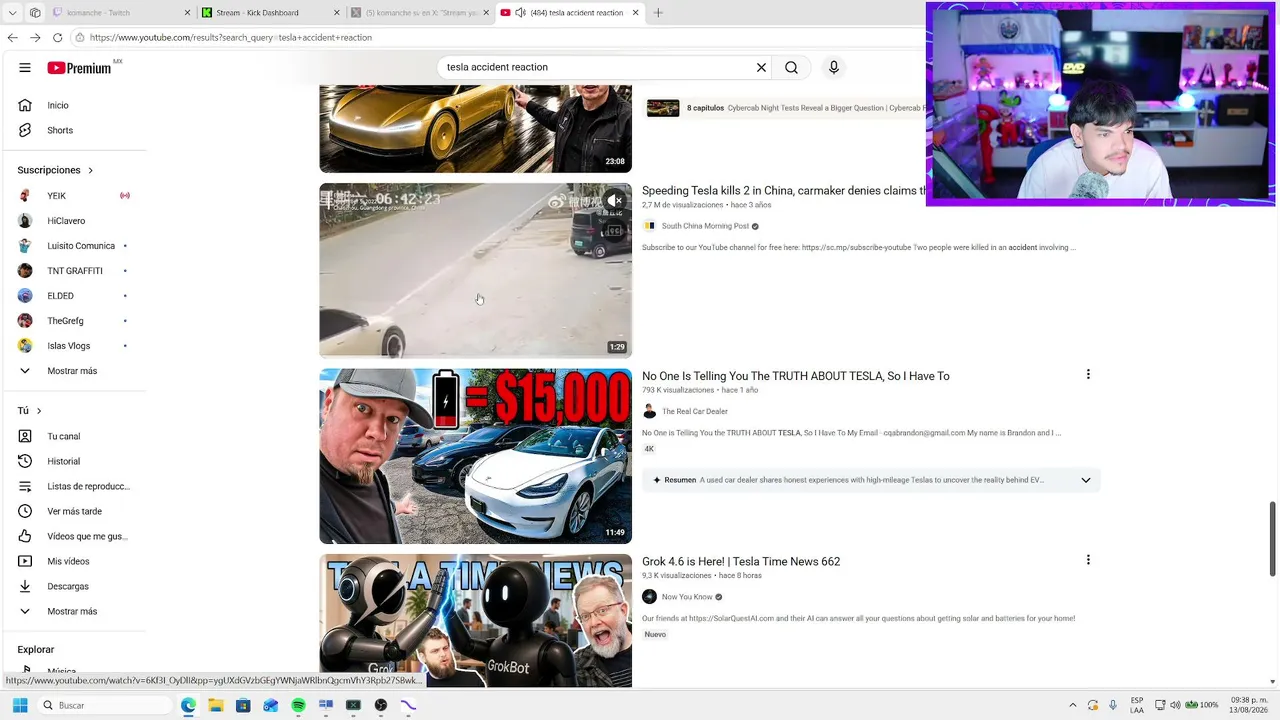
Task: Open the Speeding Tesla kills 2 video title
Action: [x=784, y=191]
